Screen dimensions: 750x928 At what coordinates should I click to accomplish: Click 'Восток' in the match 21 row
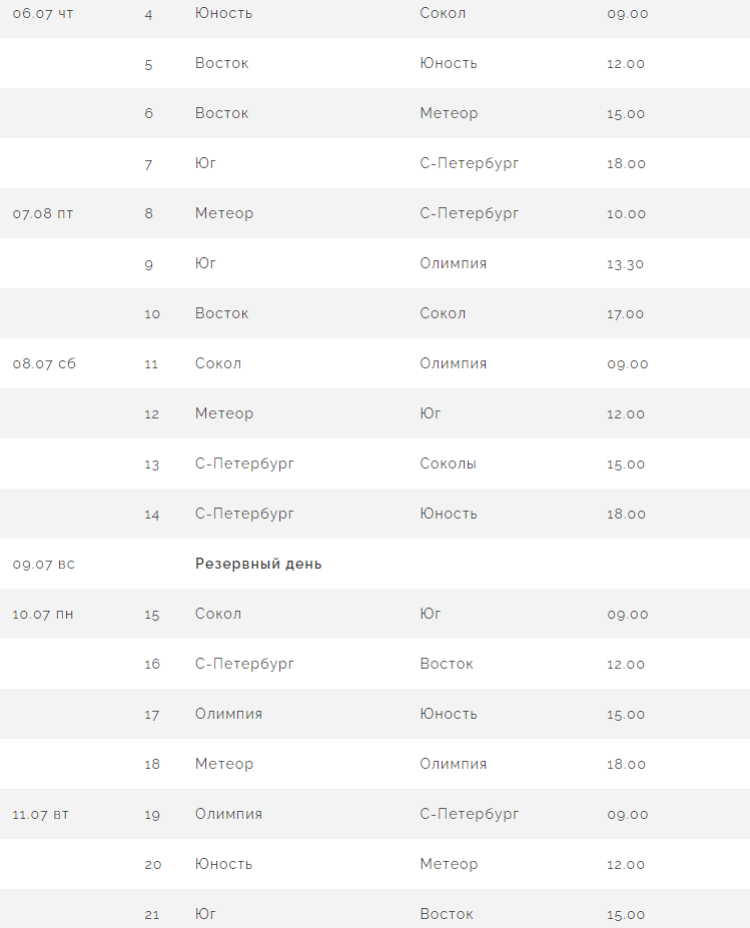coord(447,914)
